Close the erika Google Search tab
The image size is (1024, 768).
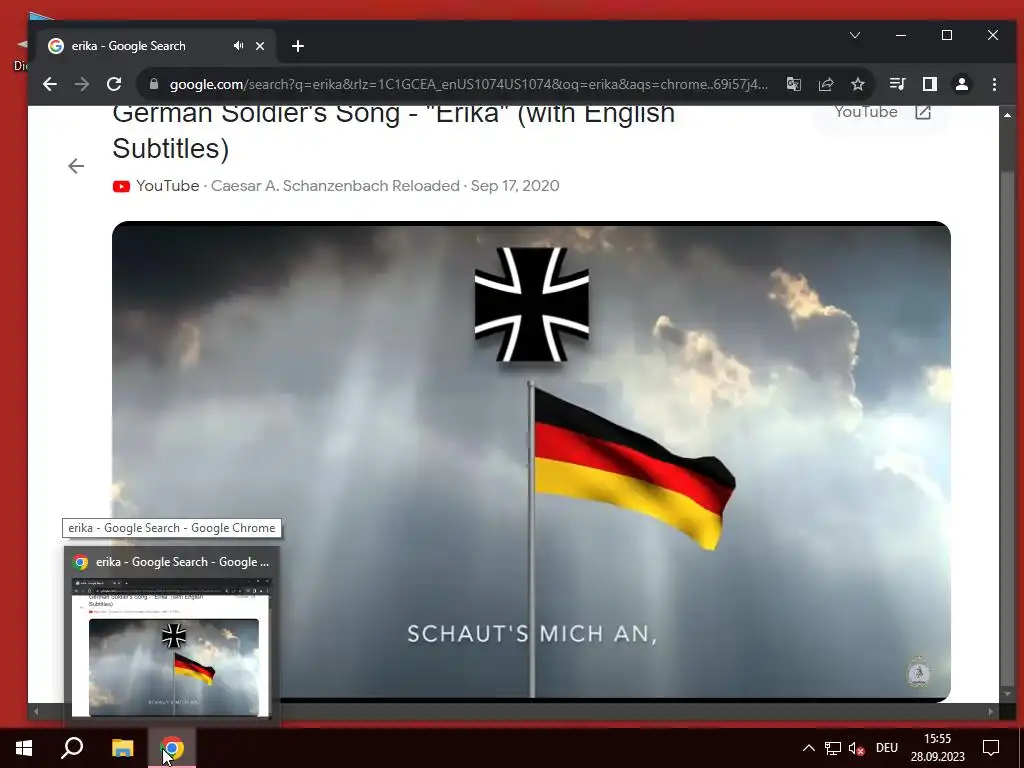click(x=260, y=46)
